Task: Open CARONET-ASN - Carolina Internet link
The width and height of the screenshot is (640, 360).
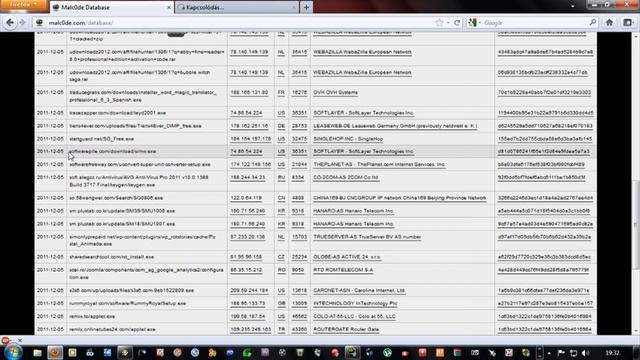Action: (x=359, y=291)
